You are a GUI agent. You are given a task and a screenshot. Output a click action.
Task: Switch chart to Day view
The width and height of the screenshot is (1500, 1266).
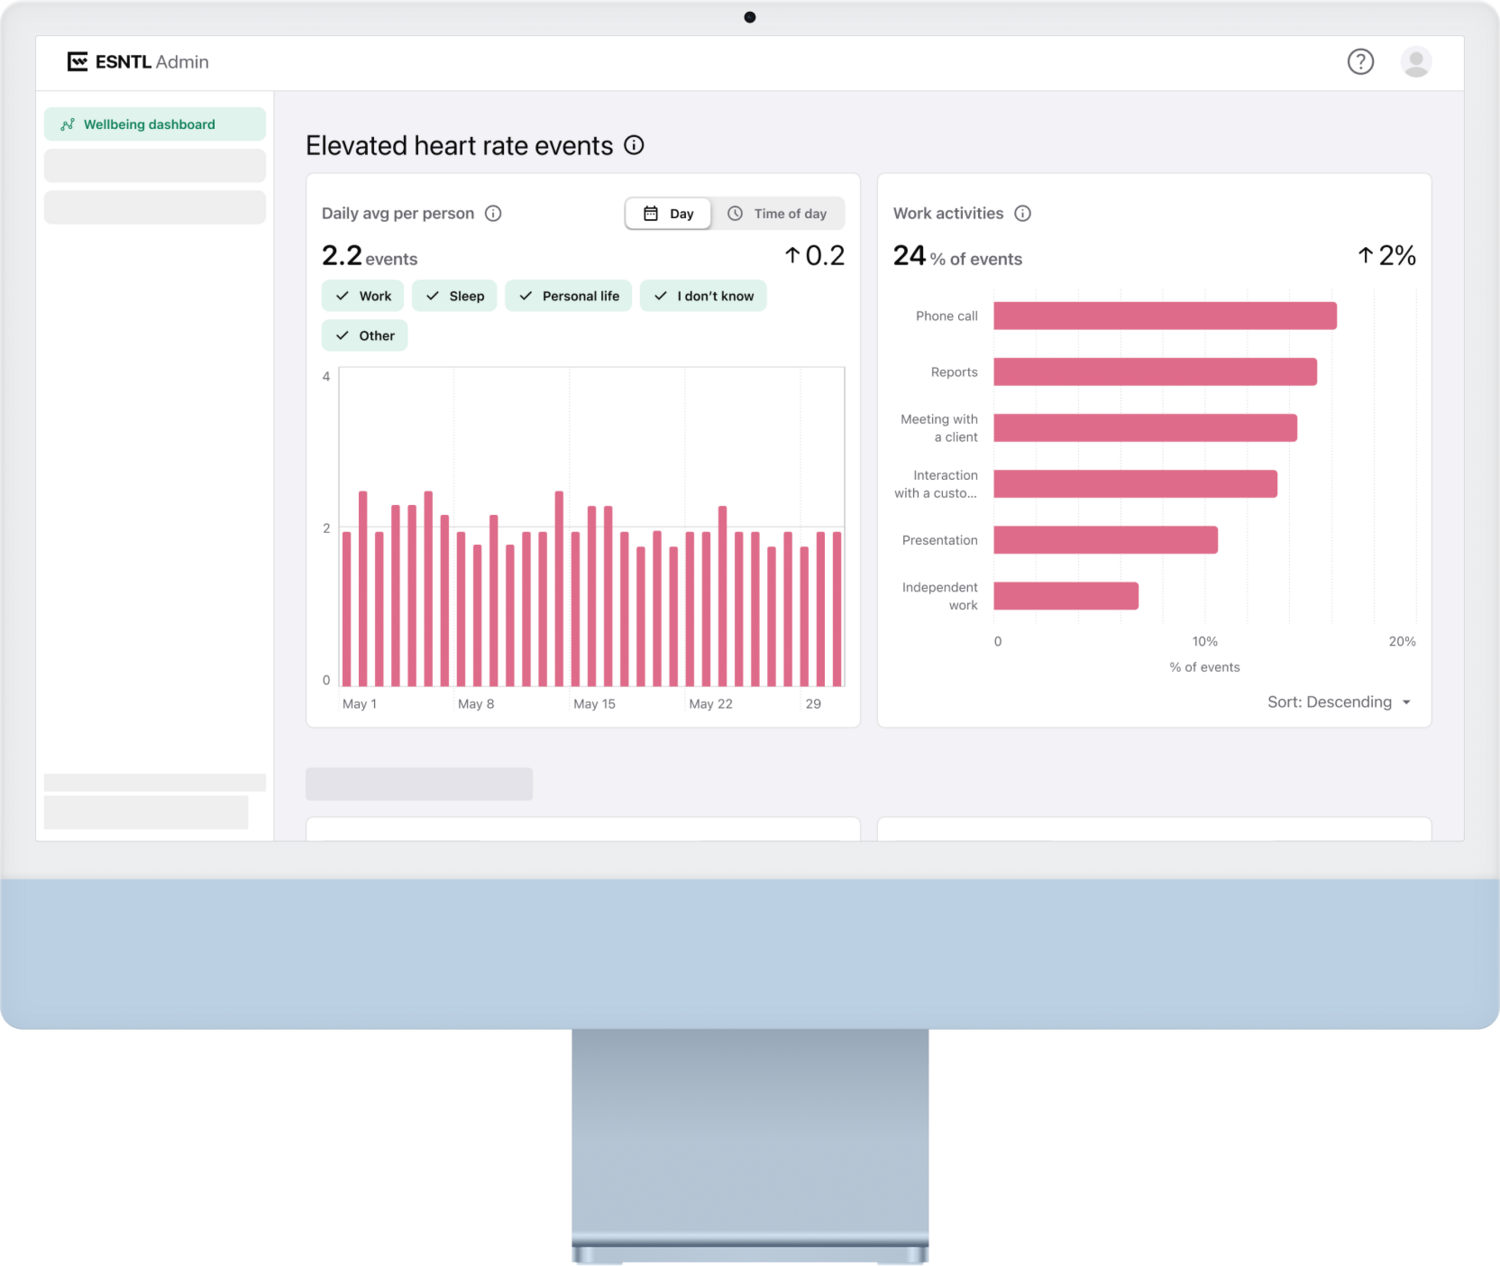(x=668, y=213)
